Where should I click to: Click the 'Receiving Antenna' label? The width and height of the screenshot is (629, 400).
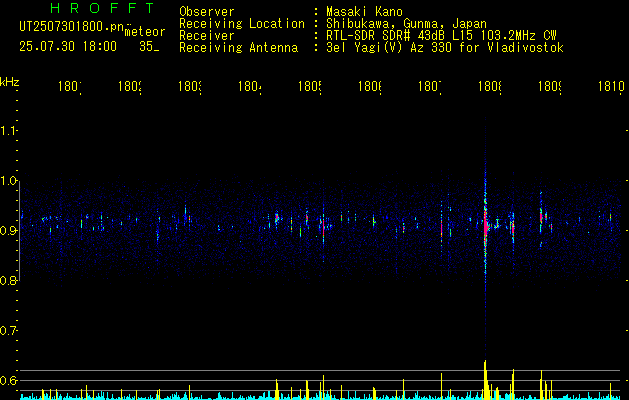(238, 48)
